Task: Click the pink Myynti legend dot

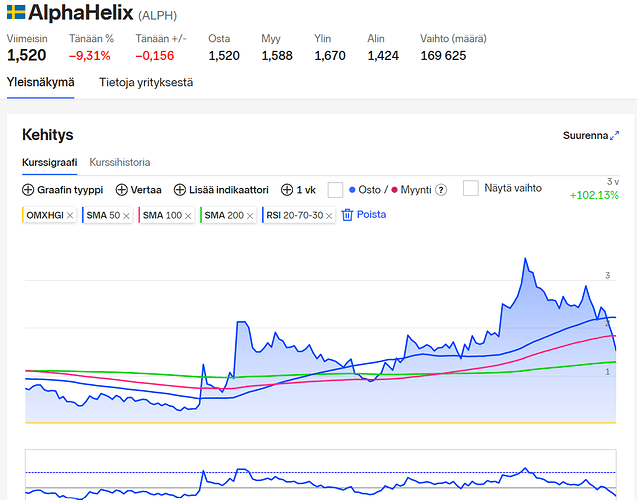Action: (x=394, y=190)
